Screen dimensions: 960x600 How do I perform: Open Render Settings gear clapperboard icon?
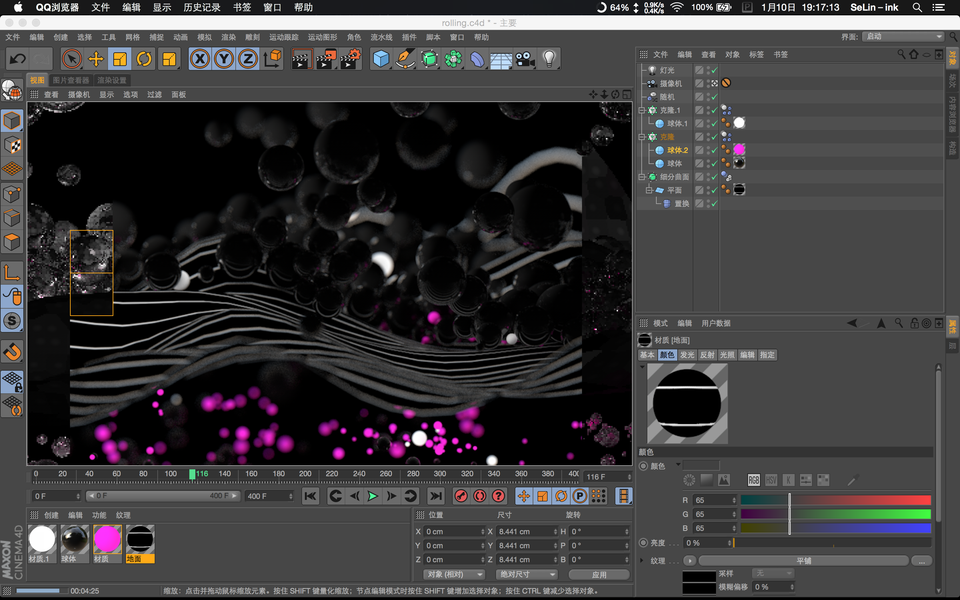click(351, 59)
